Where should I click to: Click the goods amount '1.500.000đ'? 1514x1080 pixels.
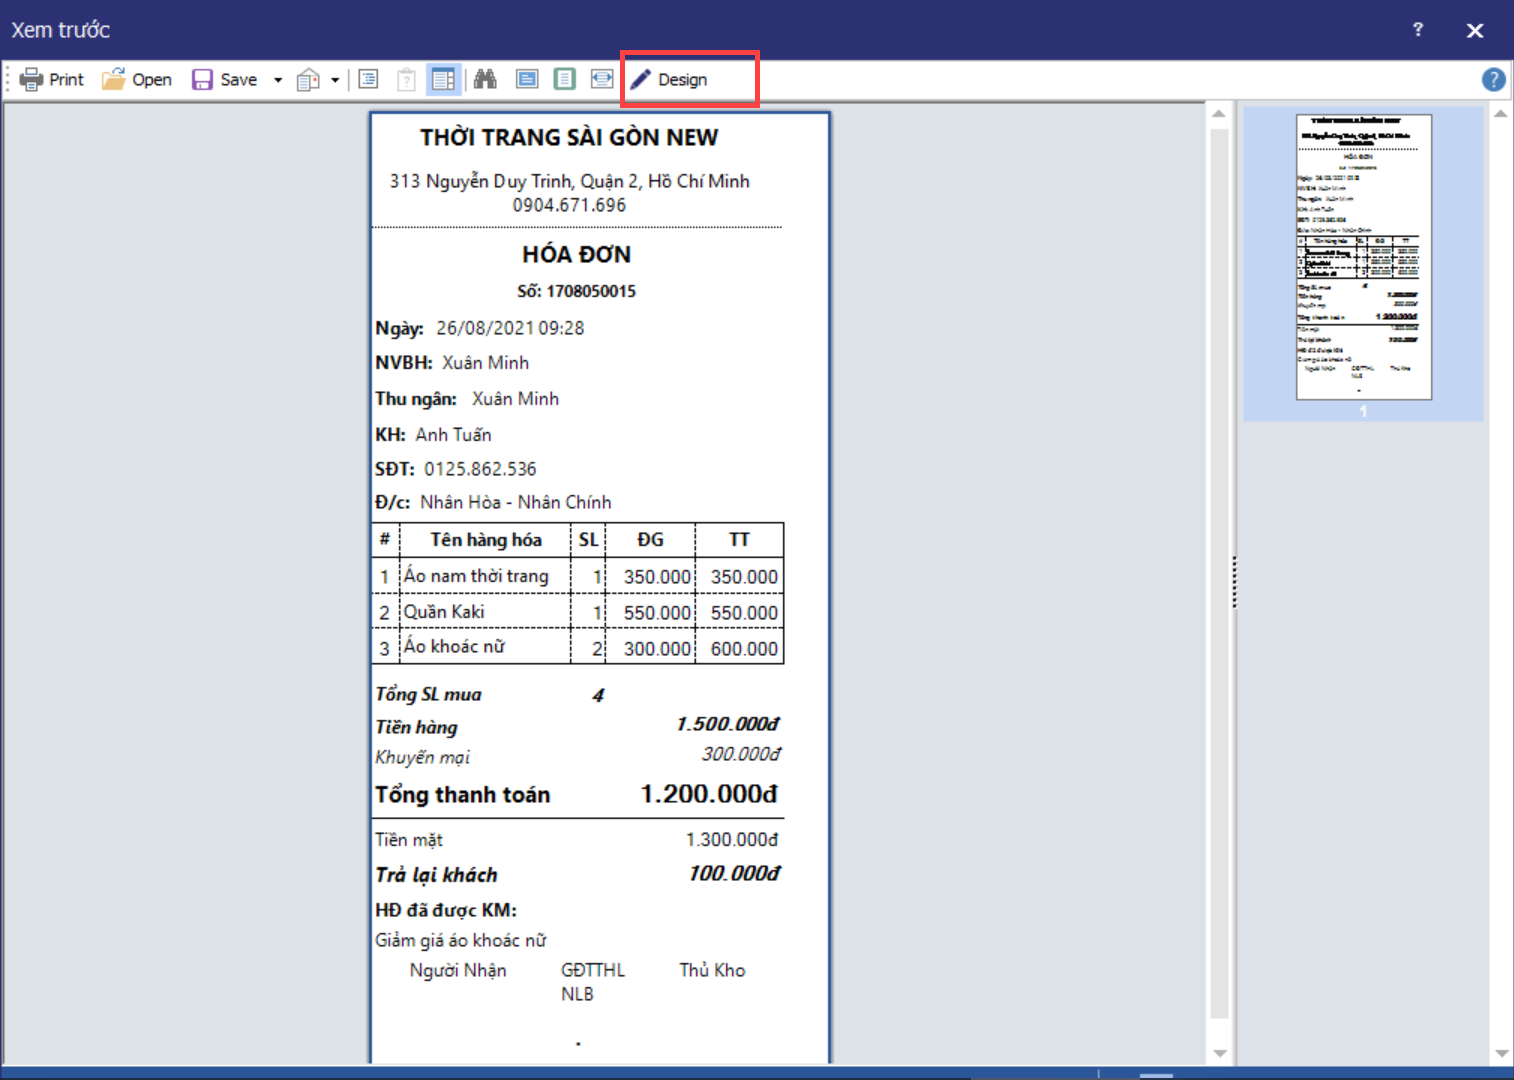[728, 724]
